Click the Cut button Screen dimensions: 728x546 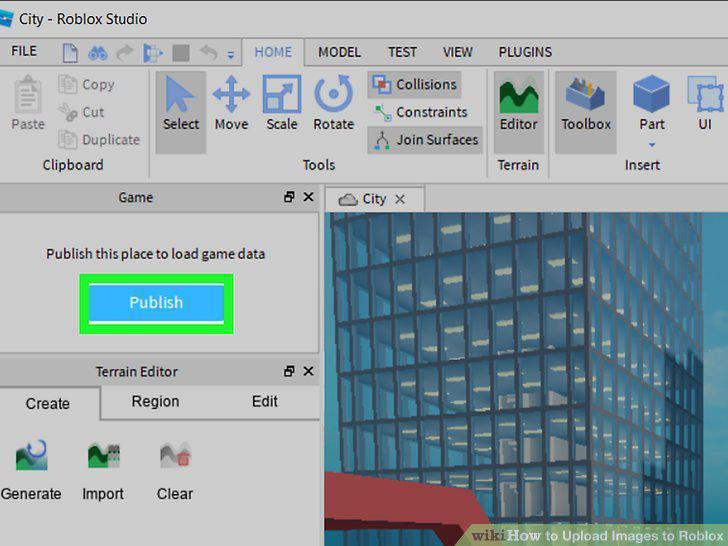click(x=81, y=112)
